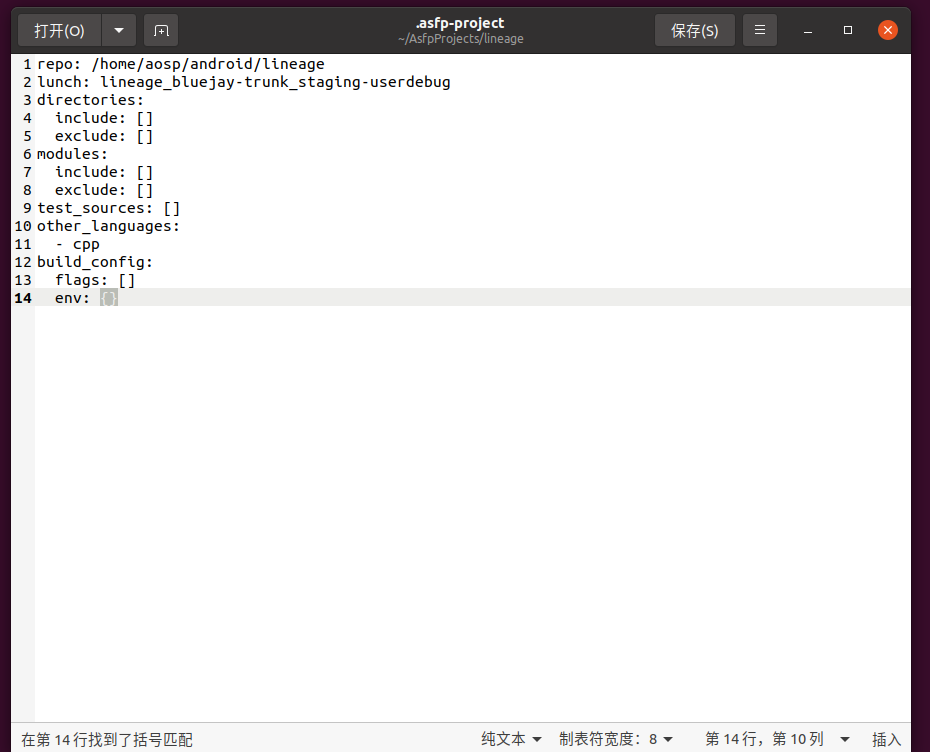Close the .asfp-project window
Image resolution: width=930 pixels, height=752 pixels.
point(887,30)
